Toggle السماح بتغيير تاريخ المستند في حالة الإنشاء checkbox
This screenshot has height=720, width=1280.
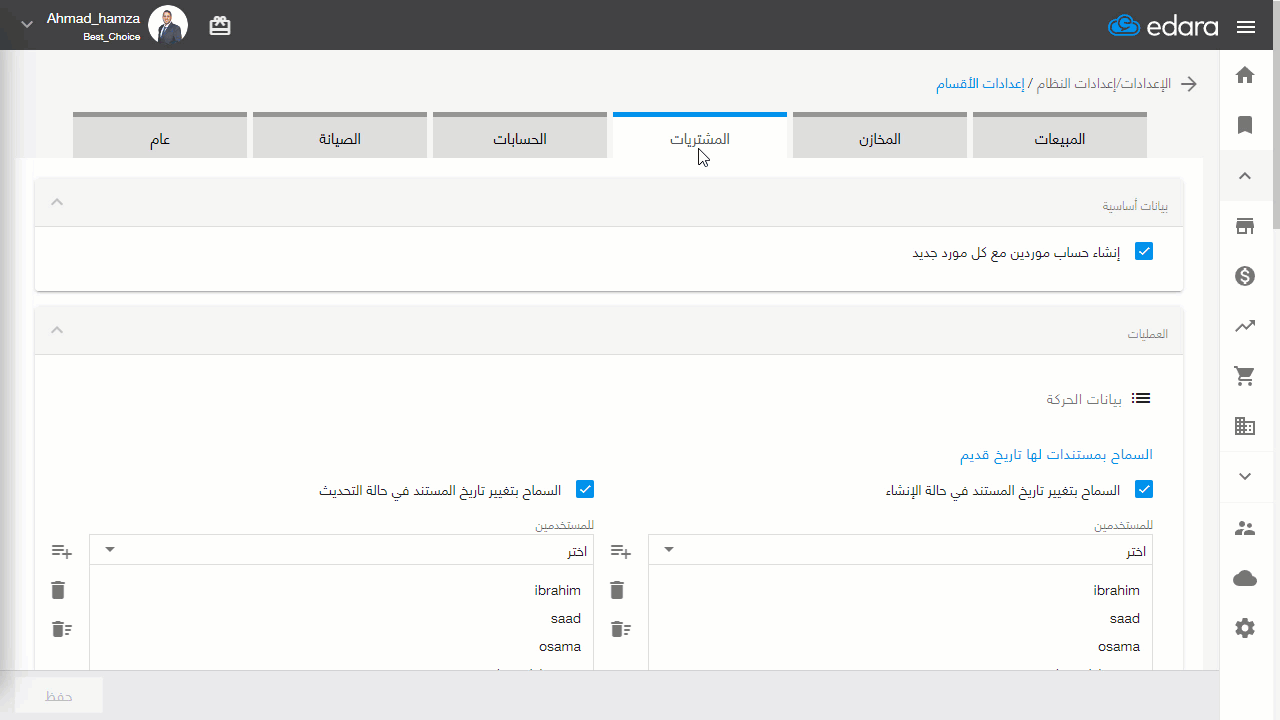coord(1144,490)
